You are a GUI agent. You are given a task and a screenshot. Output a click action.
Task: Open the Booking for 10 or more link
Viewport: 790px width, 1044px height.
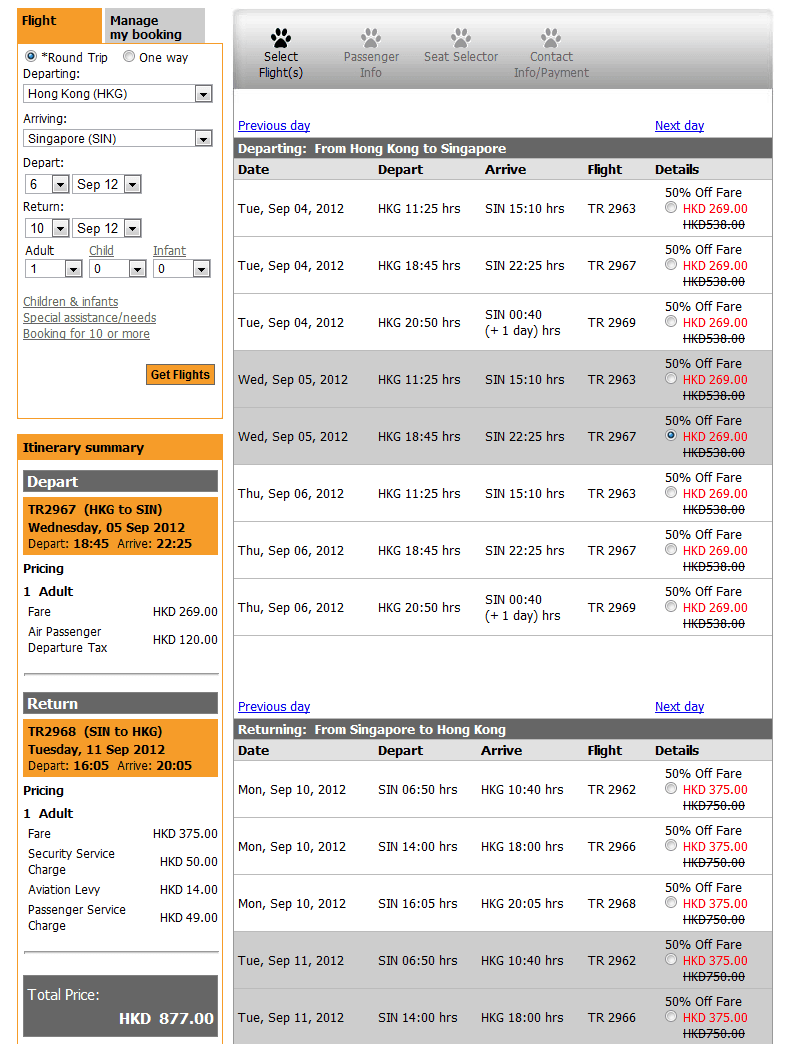86,334
